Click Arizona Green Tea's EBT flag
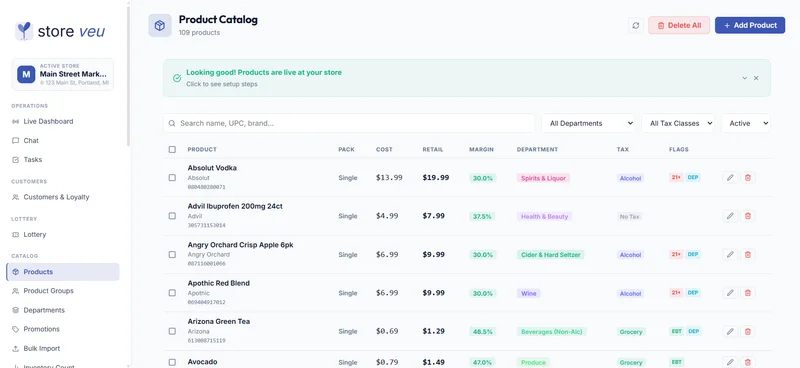Image resolution: width=800 pixels, height=368 pixels. click(677, 331)
